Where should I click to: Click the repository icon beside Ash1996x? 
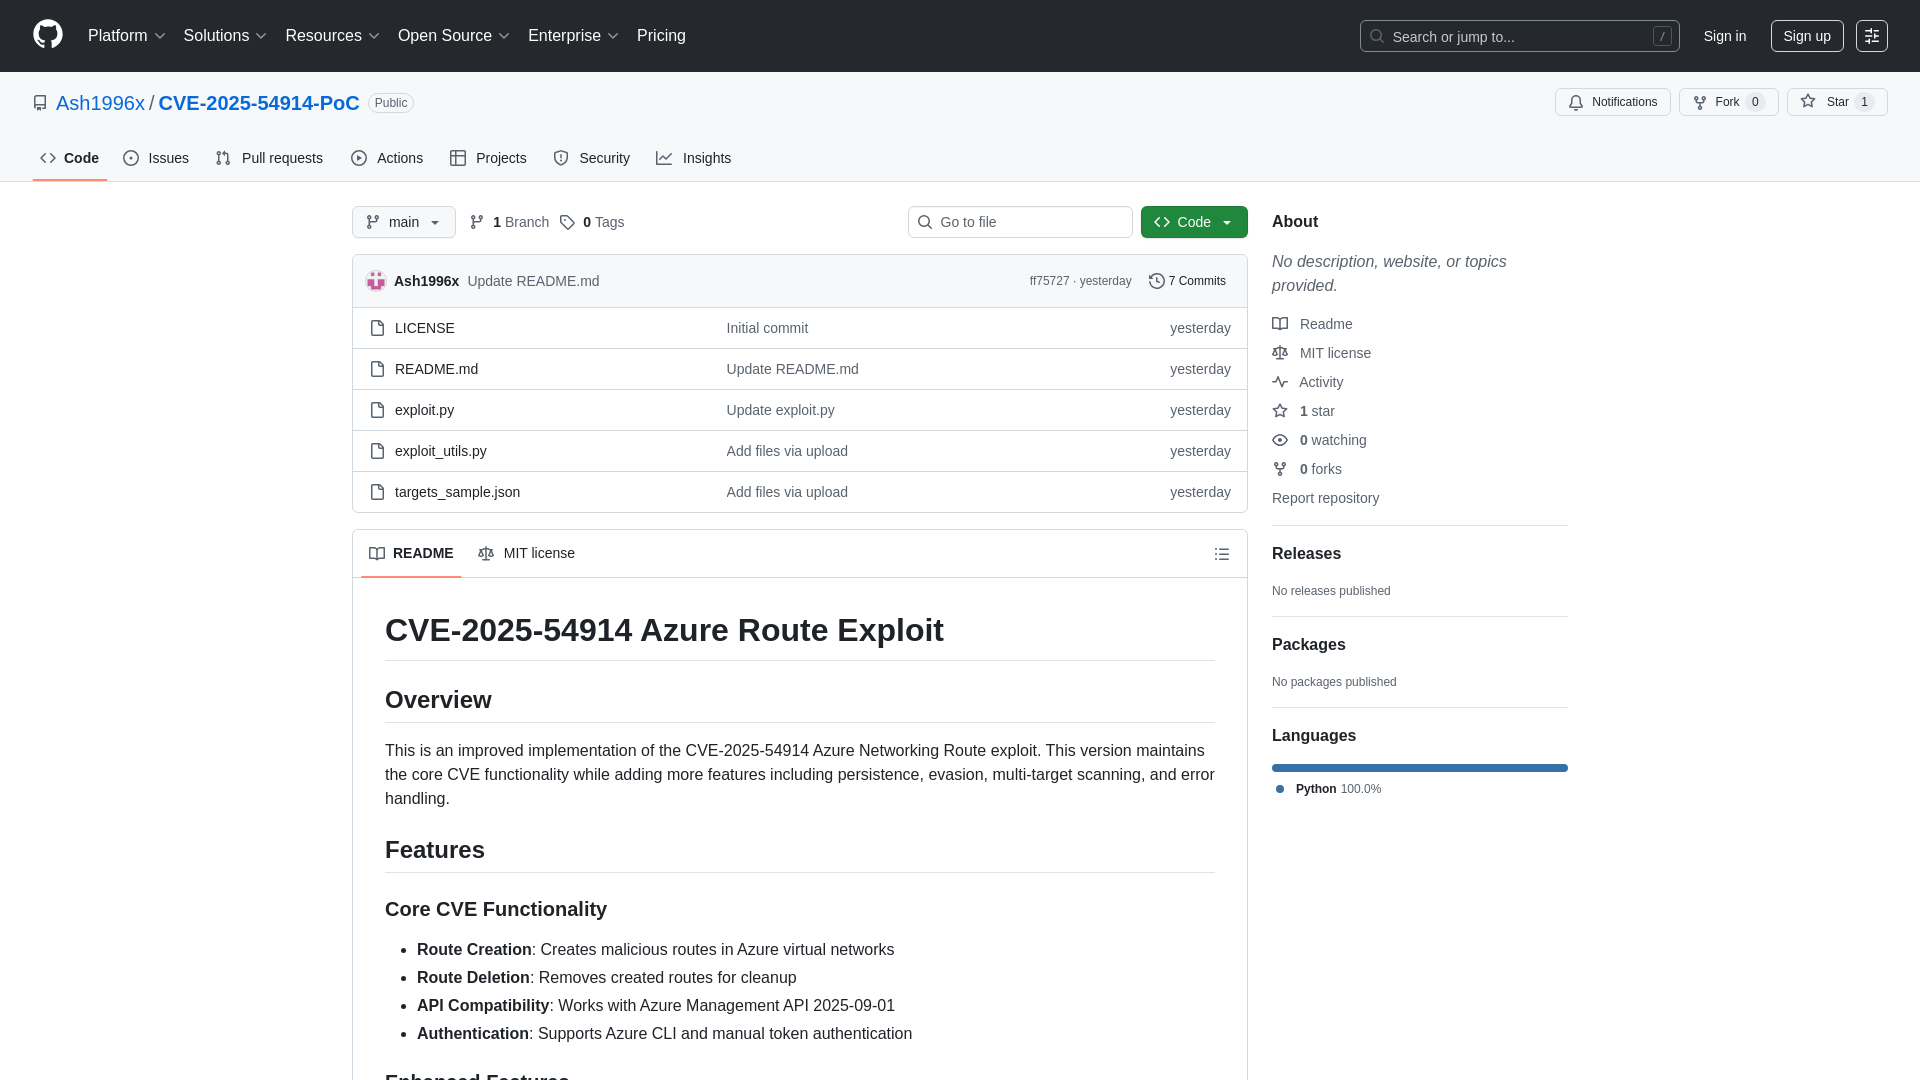coord(40,103)
